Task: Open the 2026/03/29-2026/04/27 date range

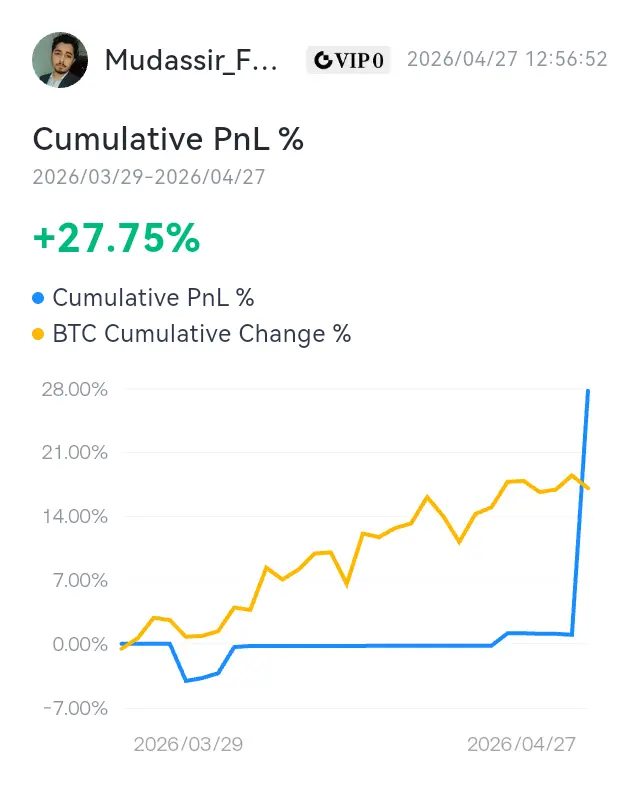Action: pyautogui.click(x=149, y=177)
